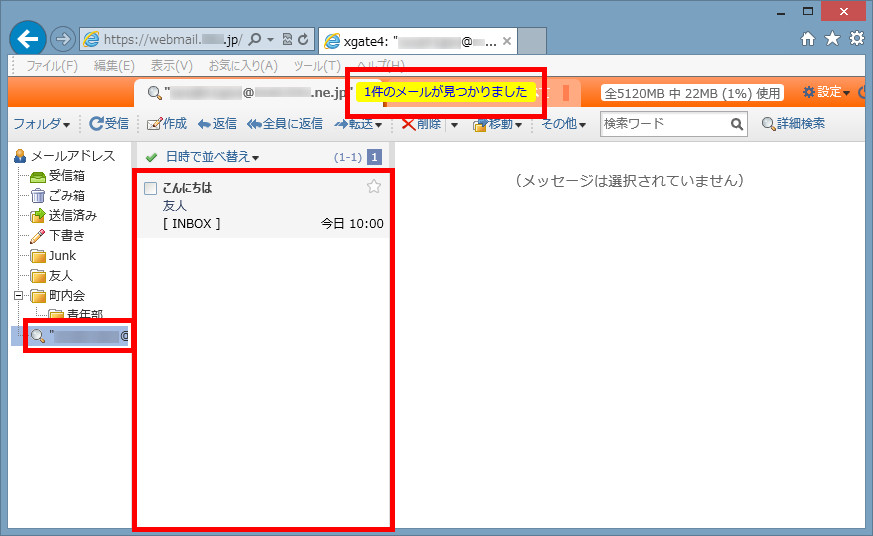Open the 日時で並べ替え sort dropdown
The width and height of the screenshot is (873, 536).
pyautogui.click(x=212, y=157)
